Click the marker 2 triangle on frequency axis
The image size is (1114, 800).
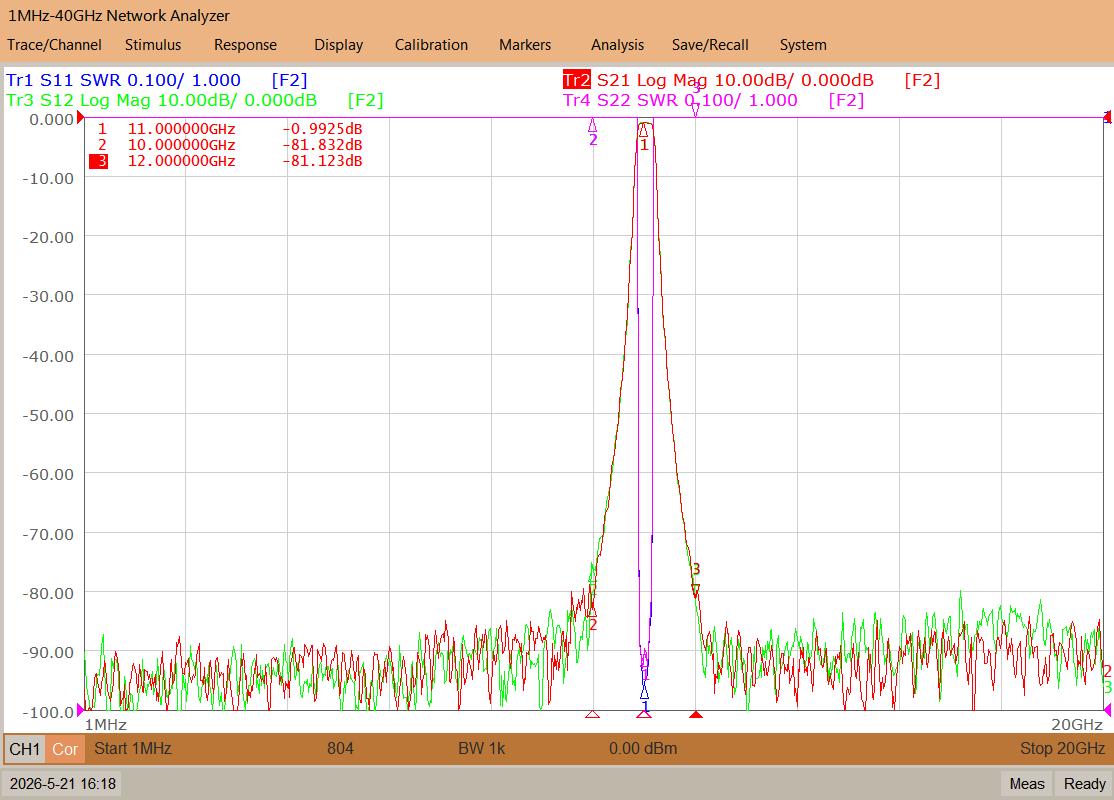(x=593, y=714)
